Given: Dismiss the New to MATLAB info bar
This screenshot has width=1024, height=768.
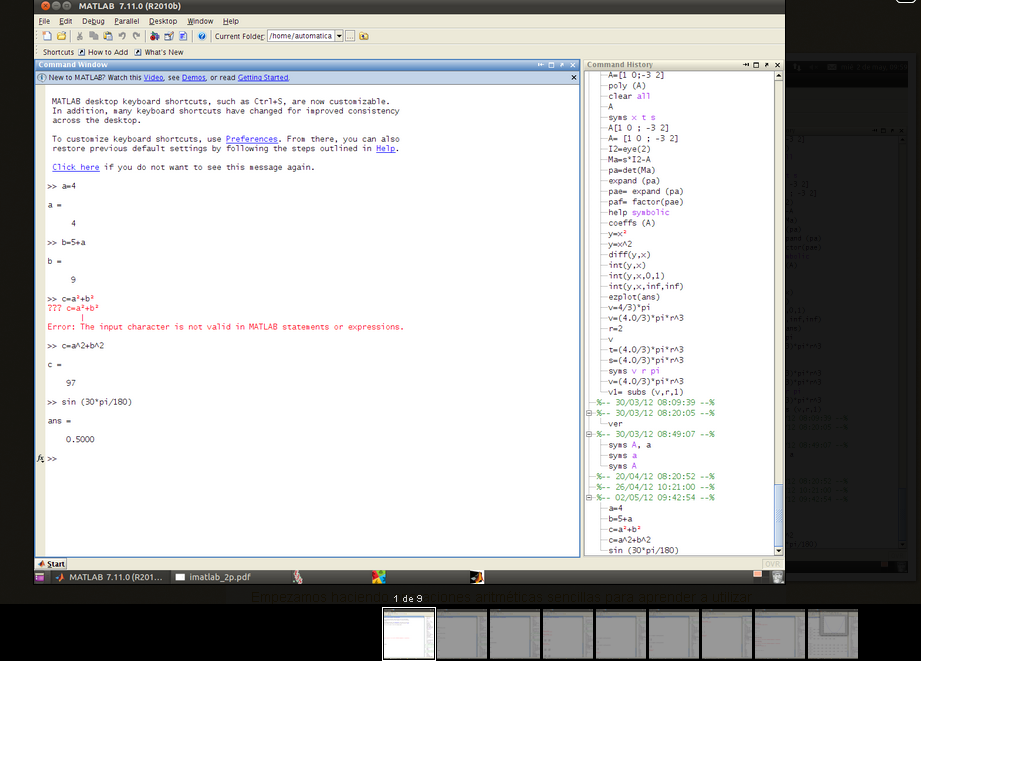Looking at the screenshot, I should point(574,77).
